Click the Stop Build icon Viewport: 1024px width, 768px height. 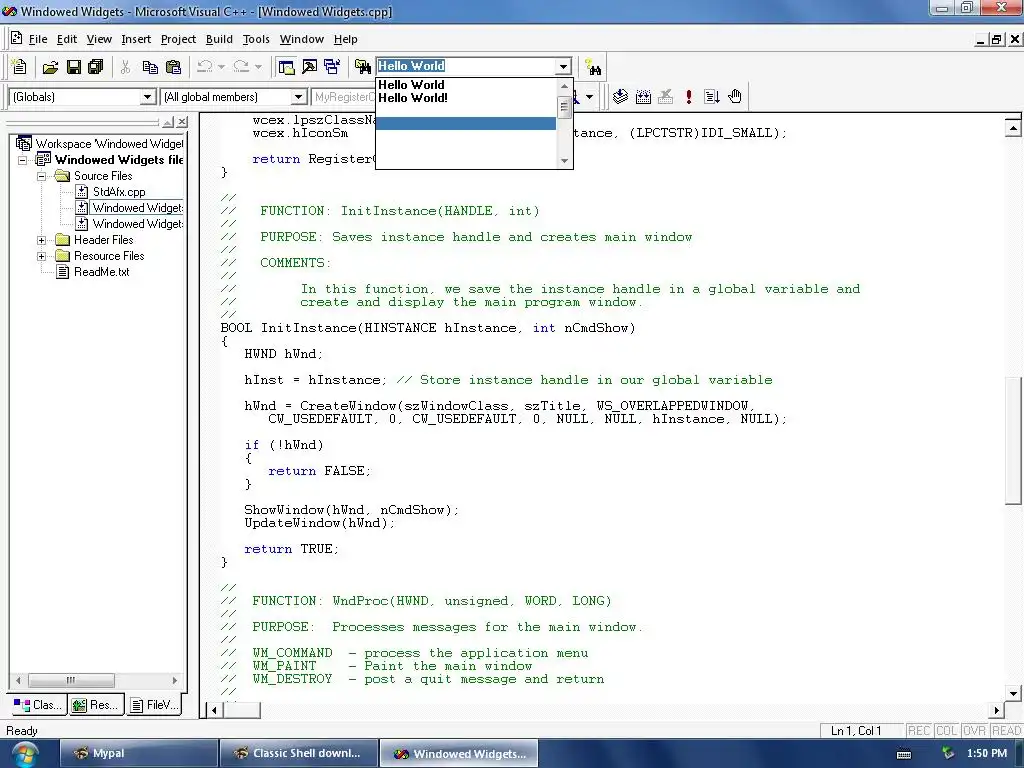[x=665, y=97]
